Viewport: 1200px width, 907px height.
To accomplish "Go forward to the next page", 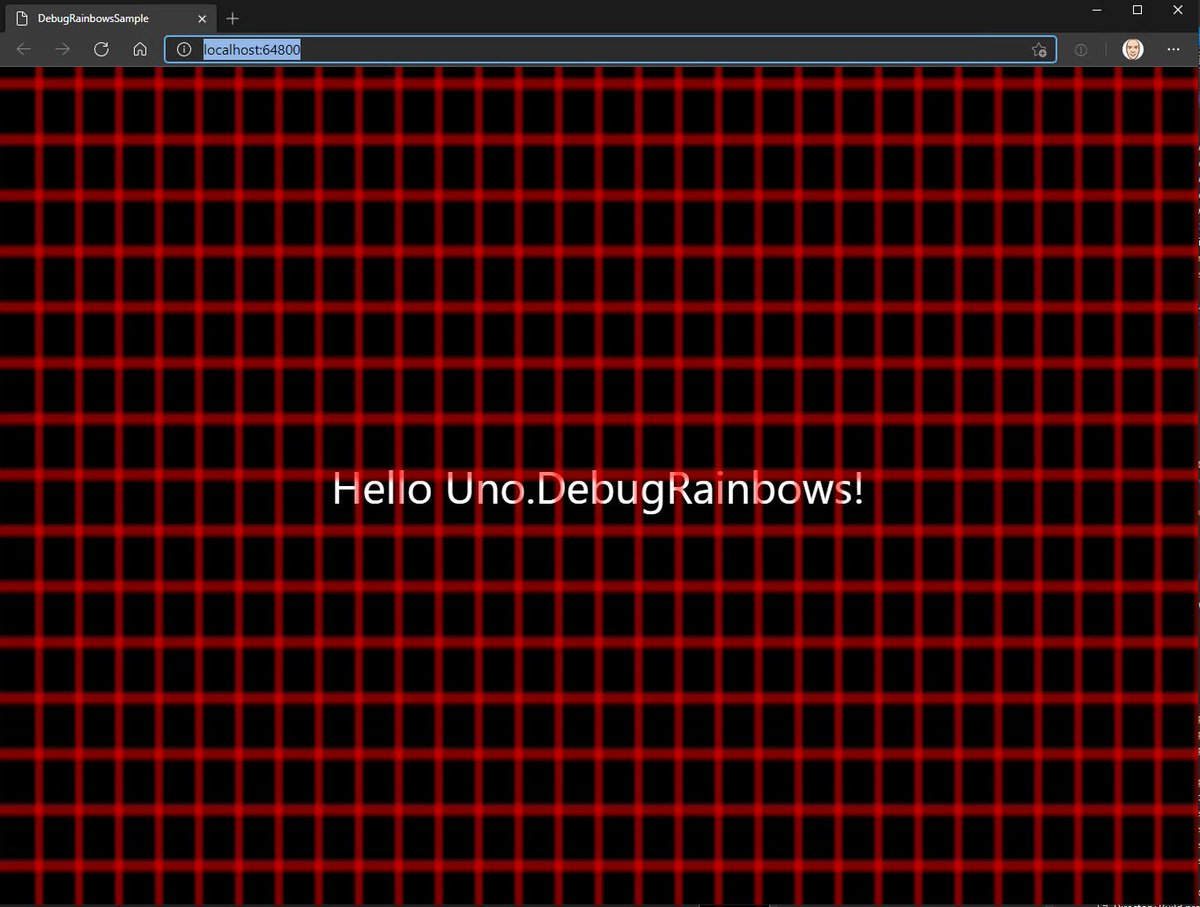I will pos(62,49).
